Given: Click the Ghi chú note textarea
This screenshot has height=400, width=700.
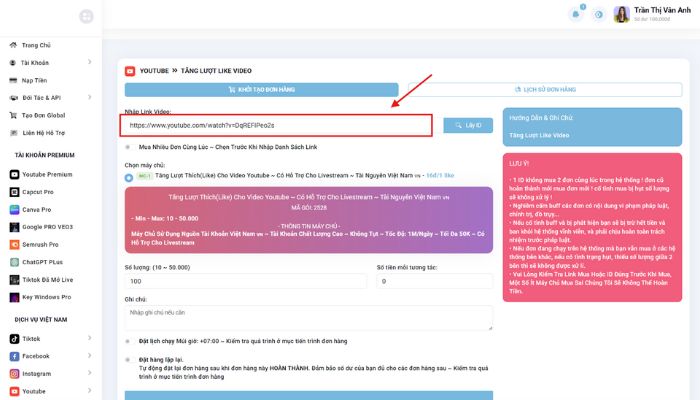Looking at the screenshot, I should click(309, 318).
